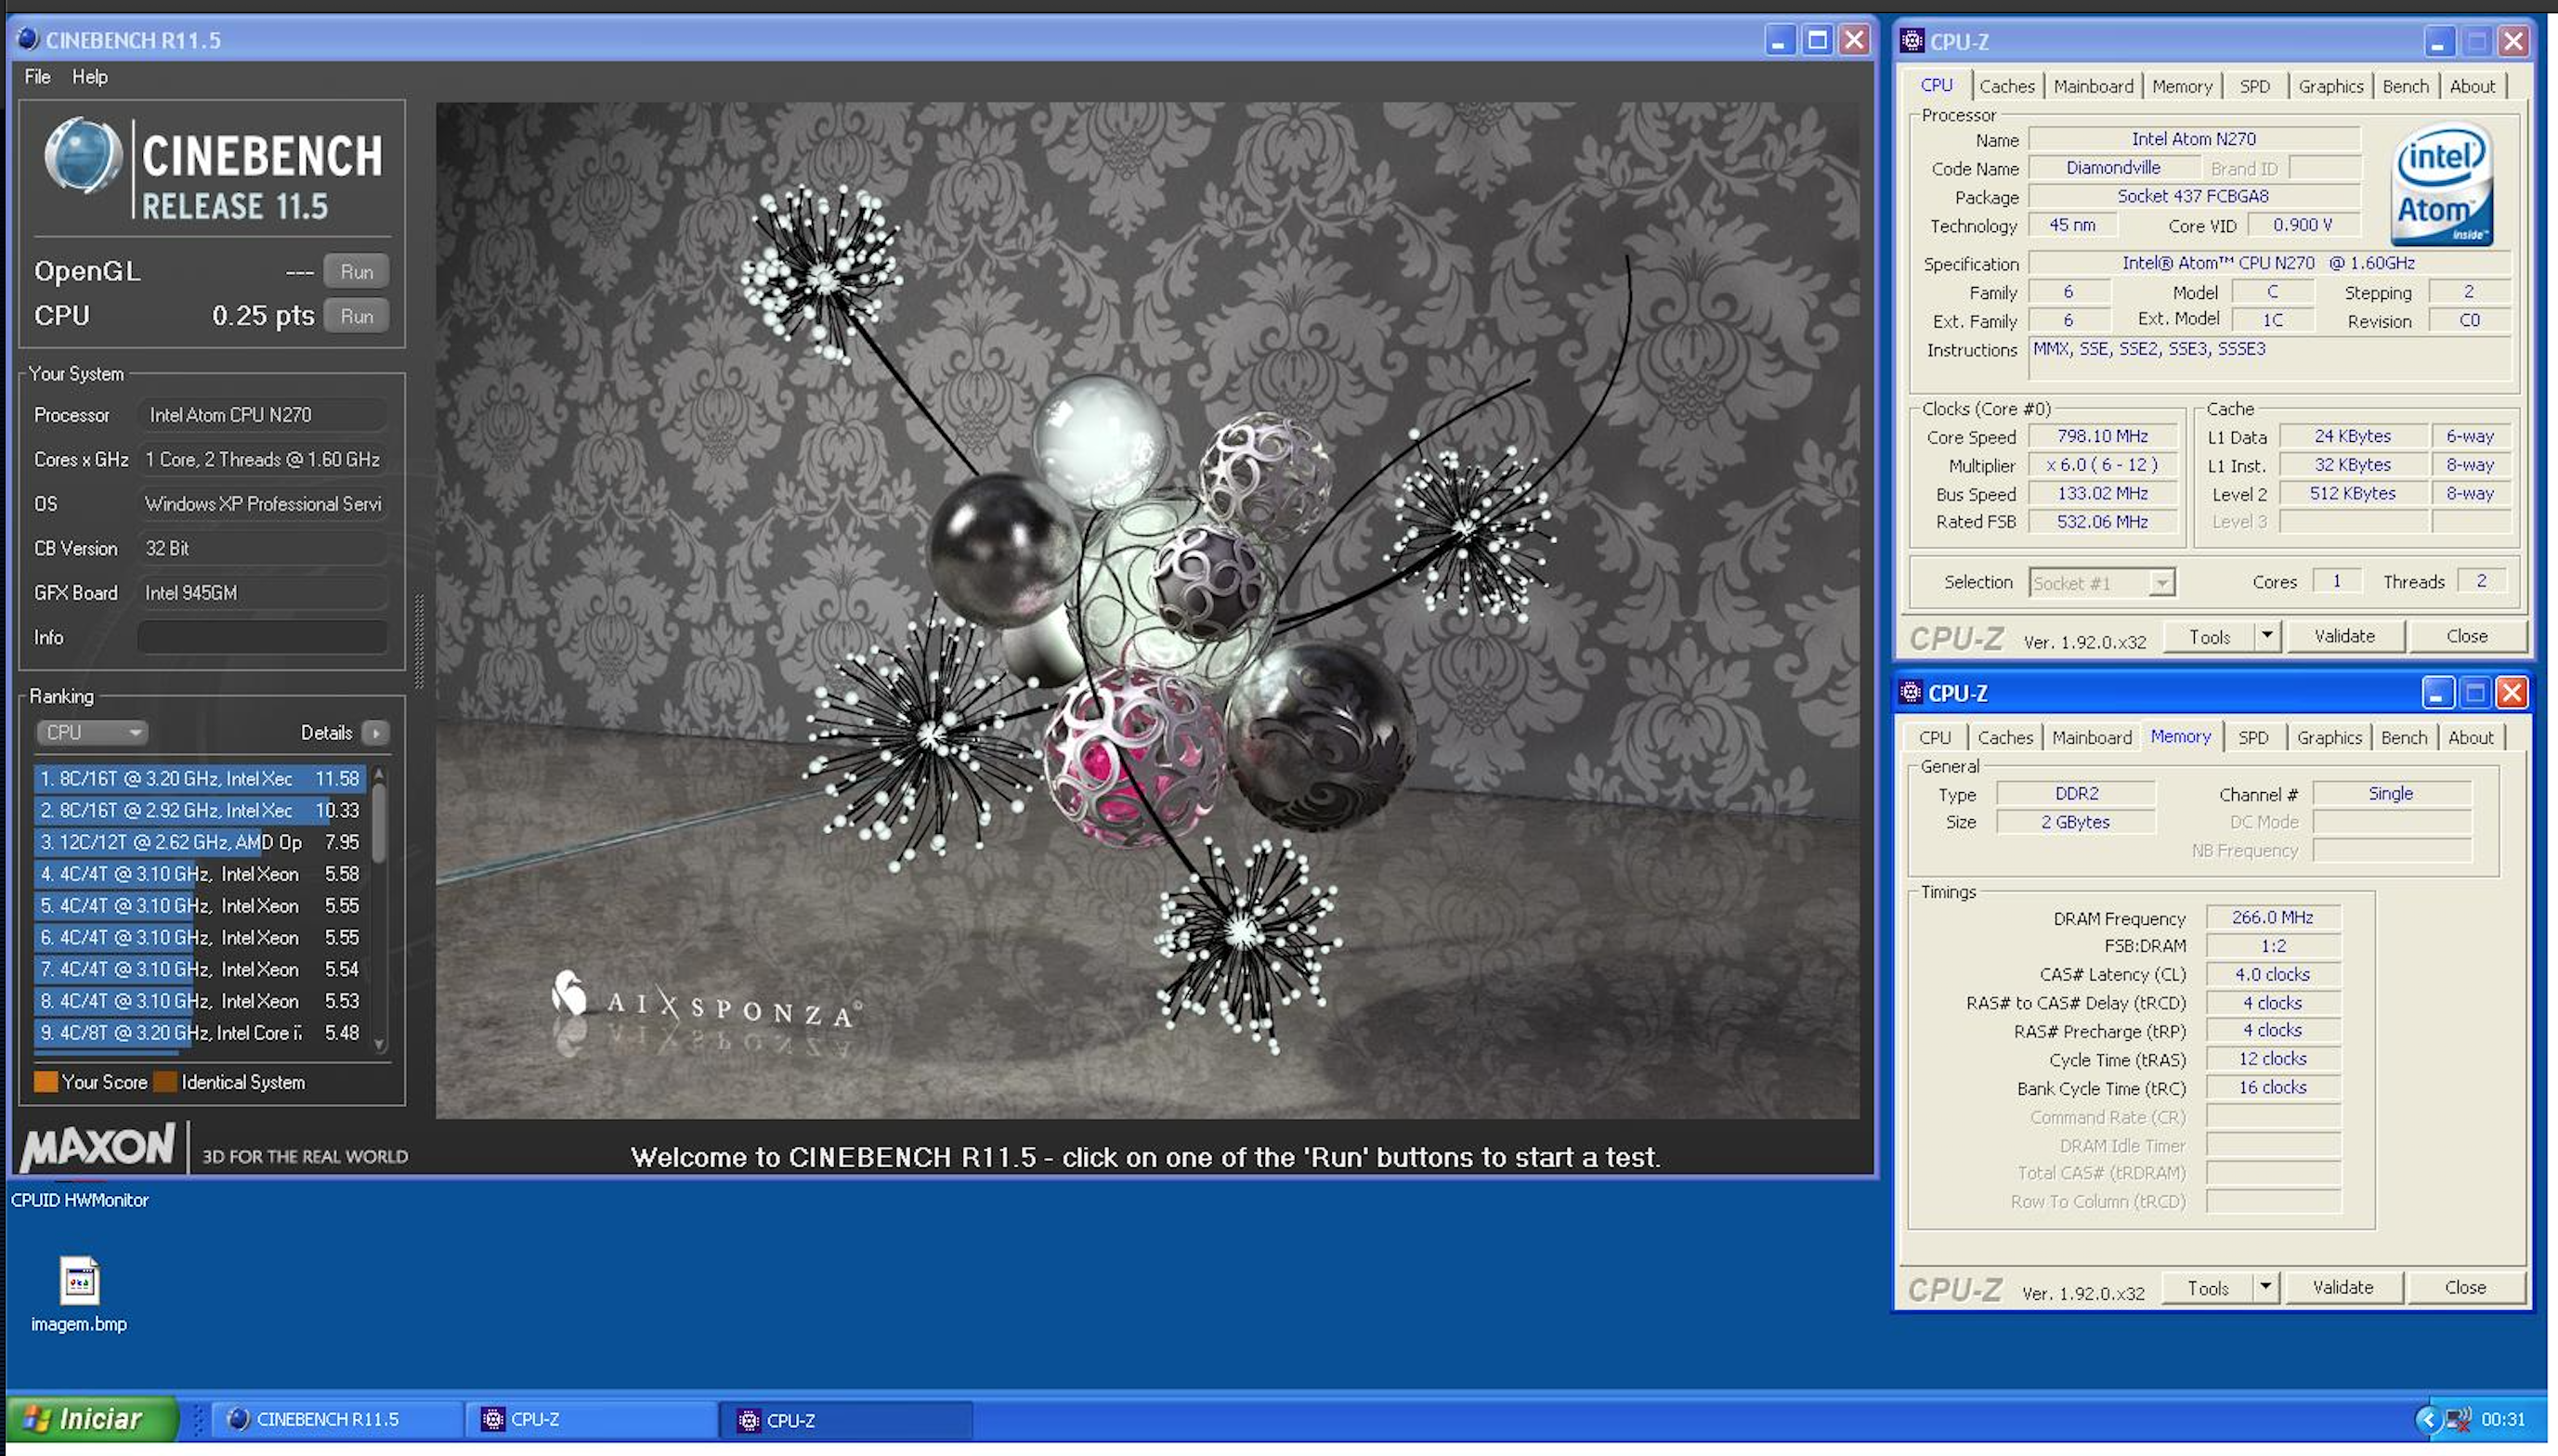The image size is (2558, 1456).
Task: Open About tab in bottom CPU-Z
Action: (2470, 737)
